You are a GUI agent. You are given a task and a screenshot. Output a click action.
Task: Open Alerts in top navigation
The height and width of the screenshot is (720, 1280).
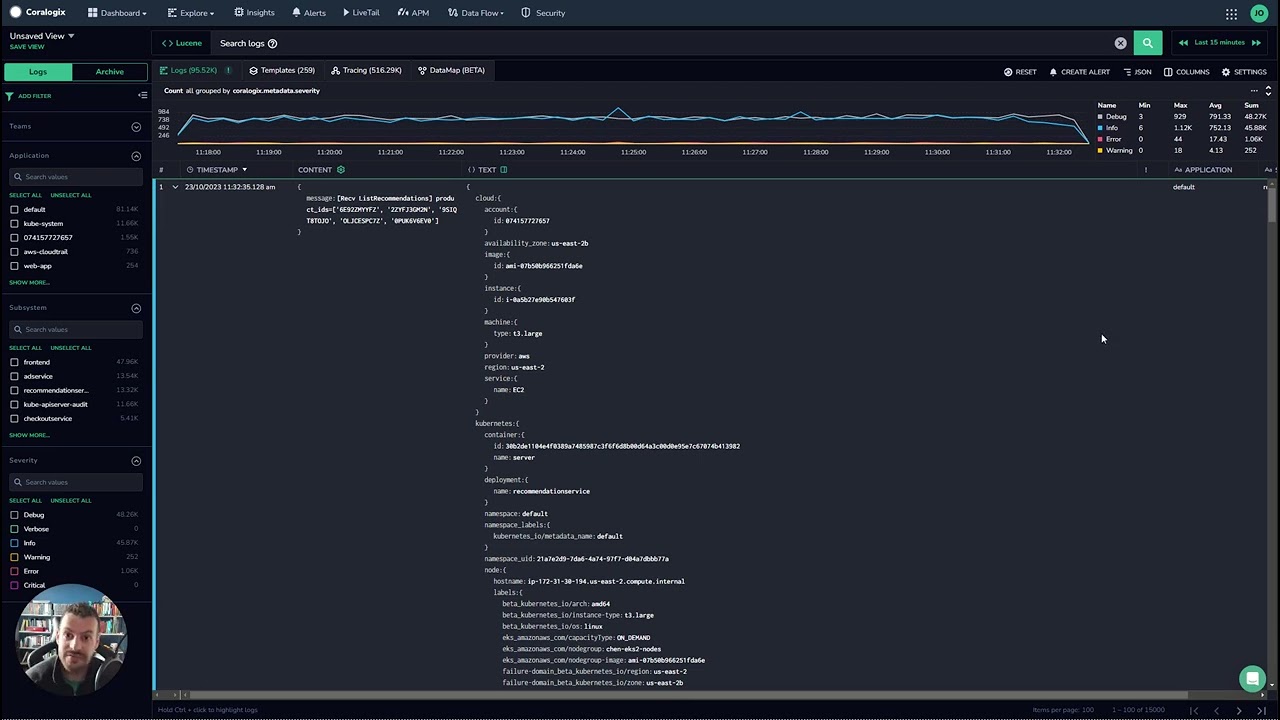(x=308, y=13)
